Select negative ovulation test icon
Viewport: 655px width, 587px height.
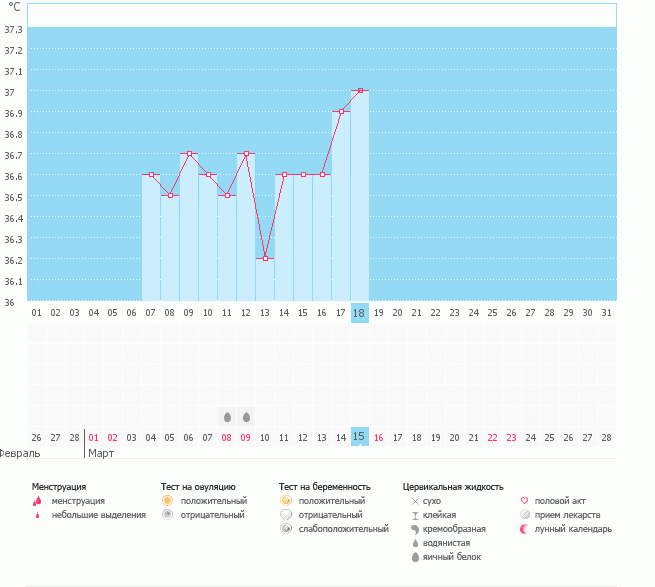[168, 515]
